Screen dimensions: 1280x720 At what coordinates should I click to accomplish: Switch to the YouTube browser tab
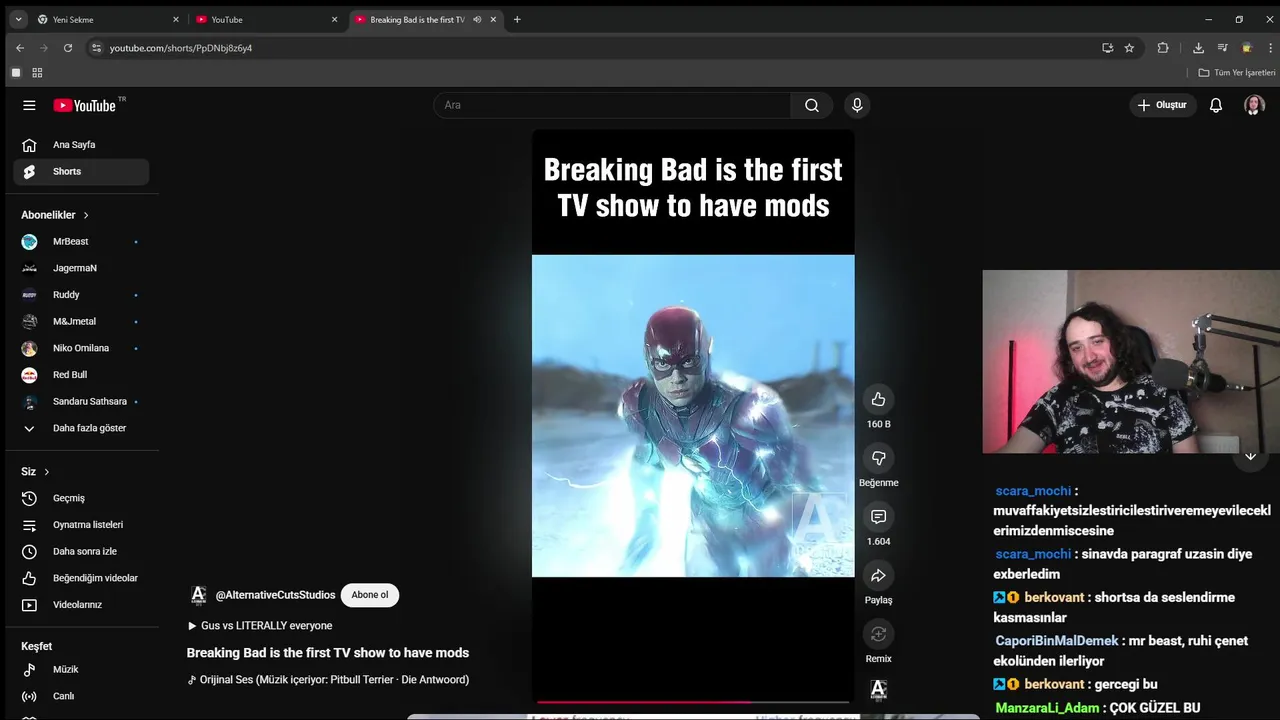click(x=267, y=19)
